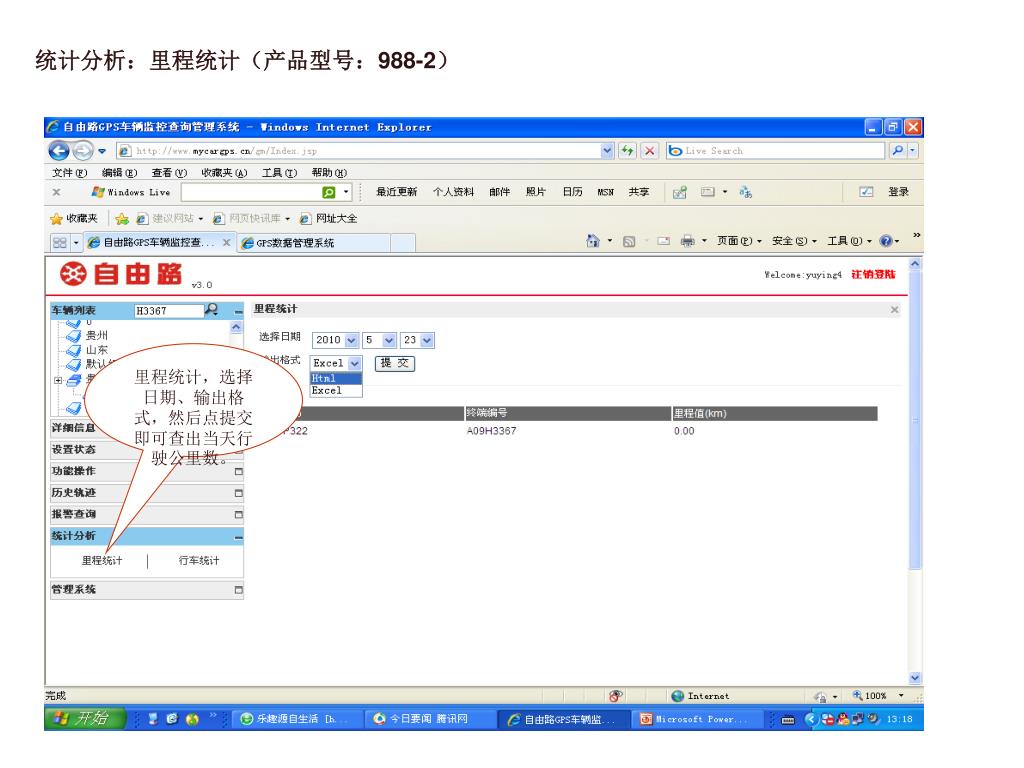Click the Help question mark icon
The image size is (1024, 768).
[886, 241]
